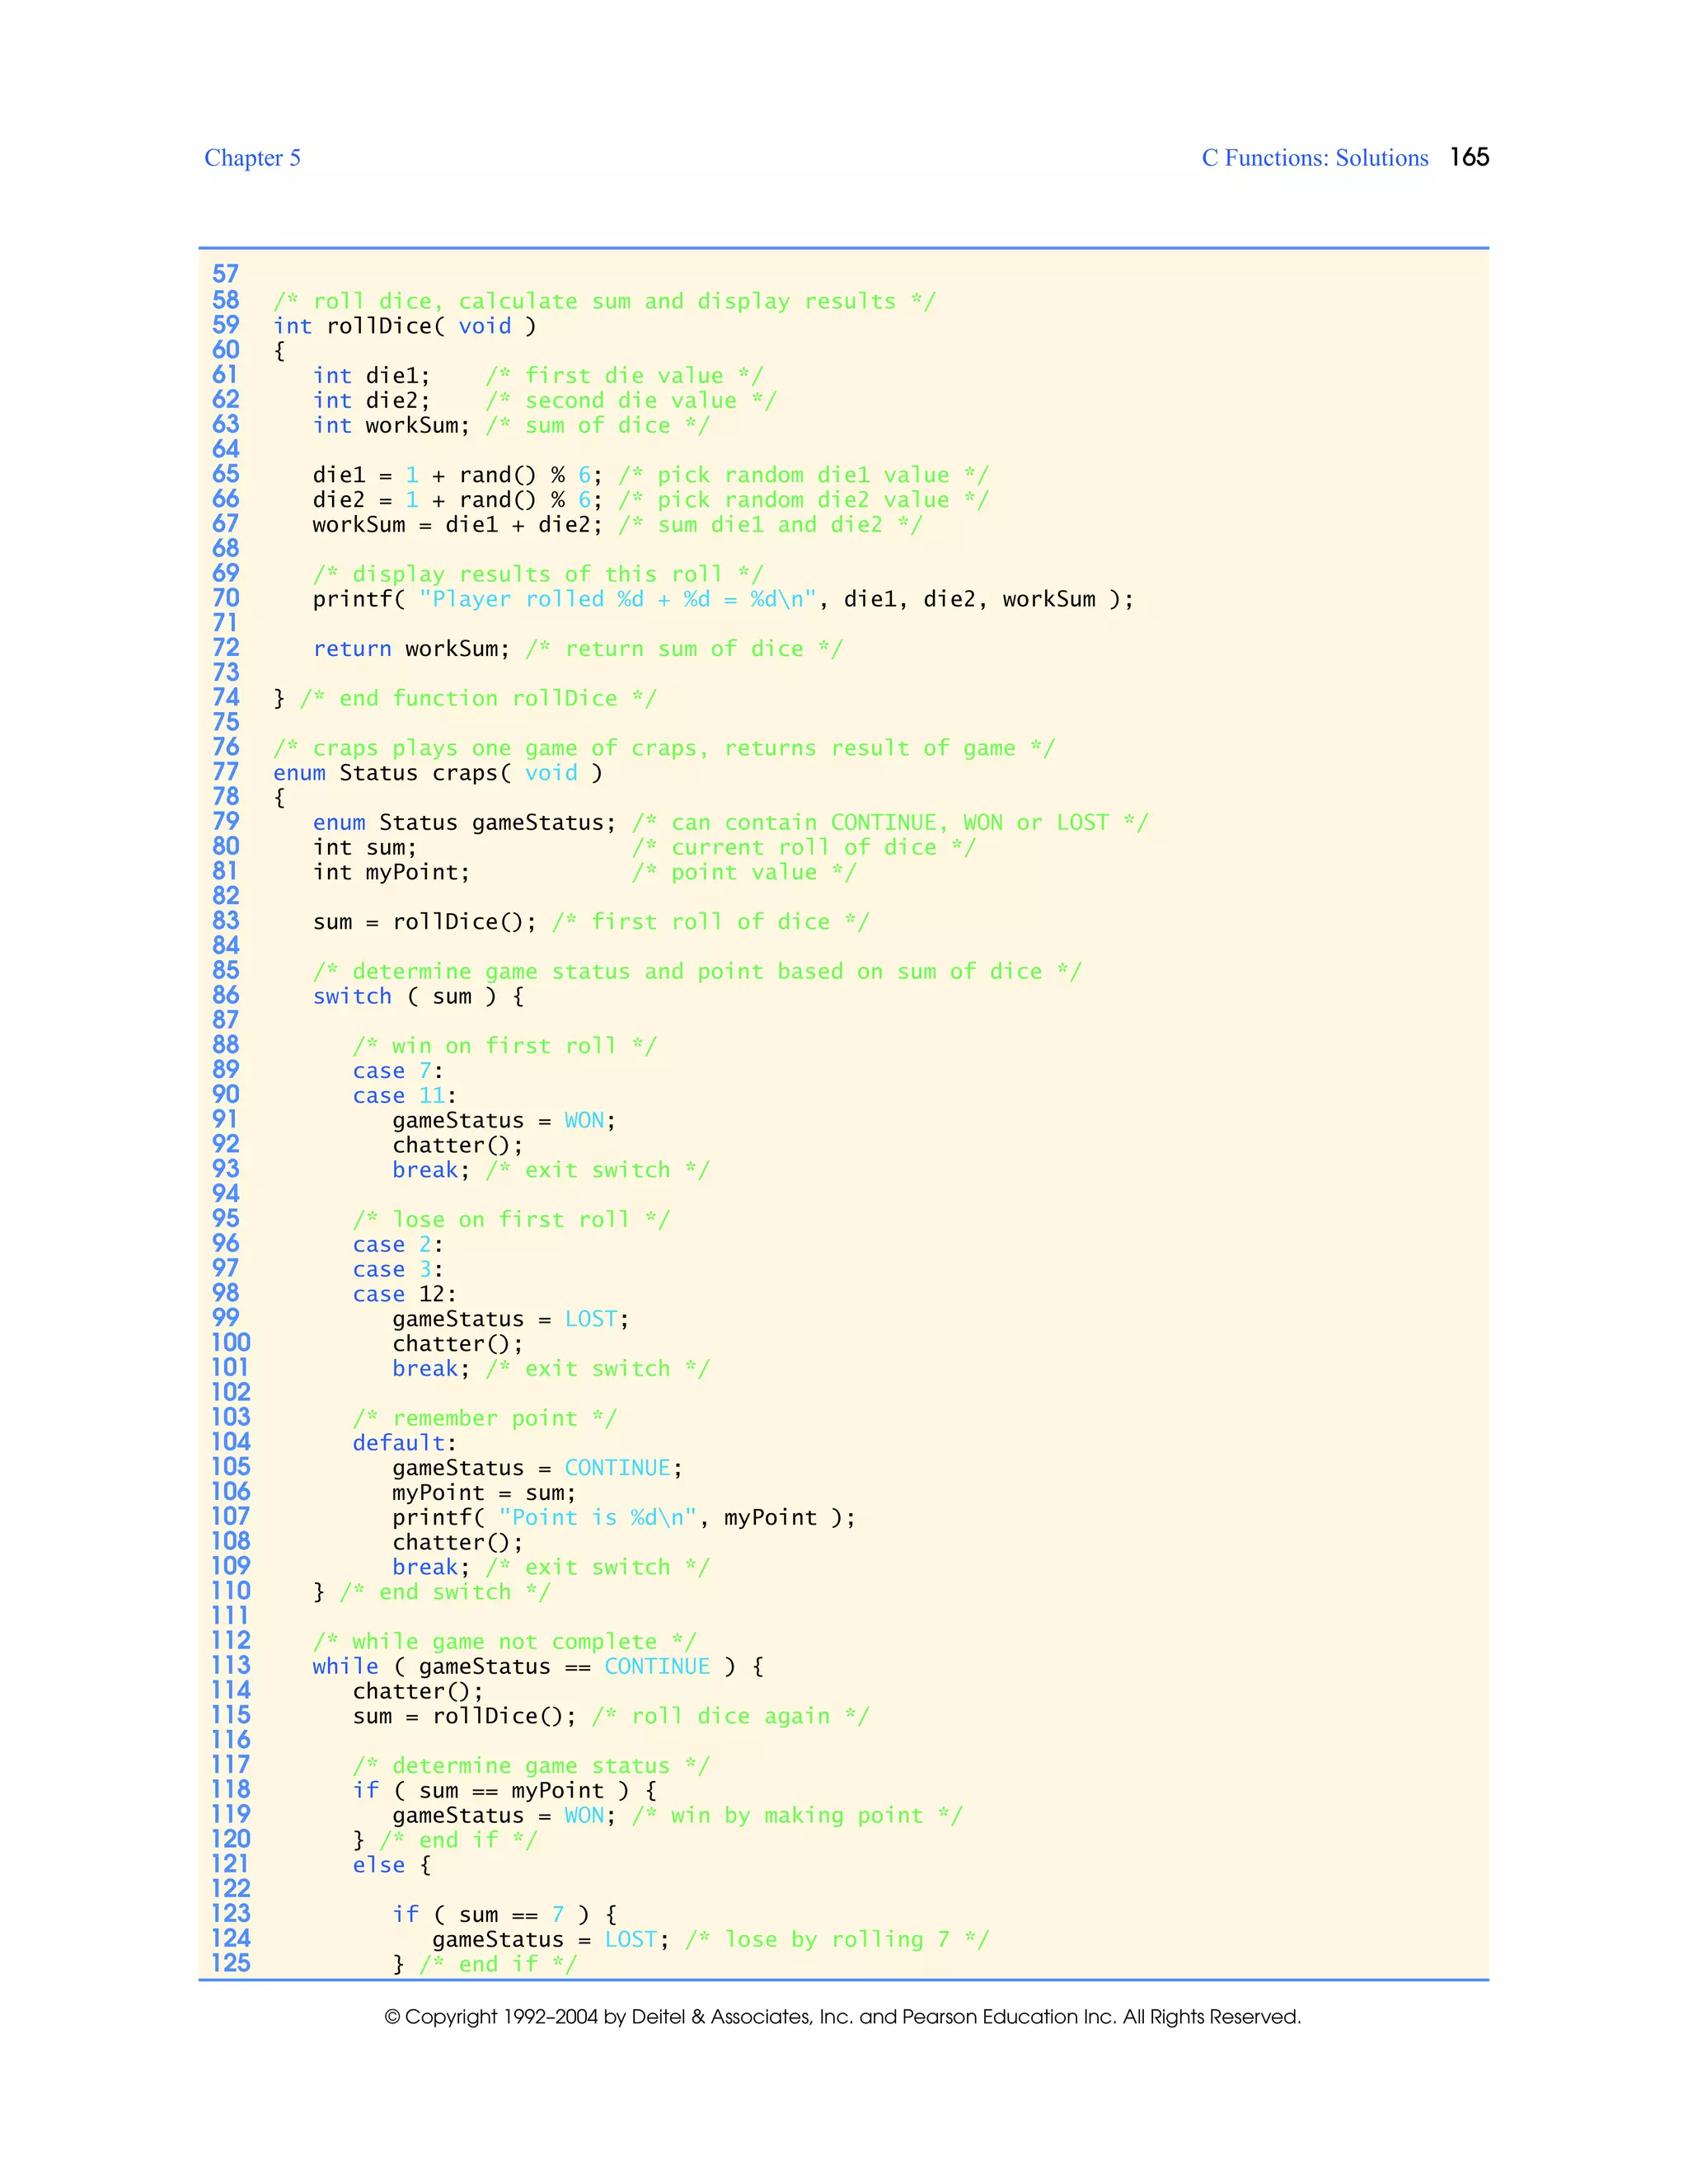Click the 'case 11:' label
The height and width of the screenshot is (2184, 1688).
tap(404, 1095)
